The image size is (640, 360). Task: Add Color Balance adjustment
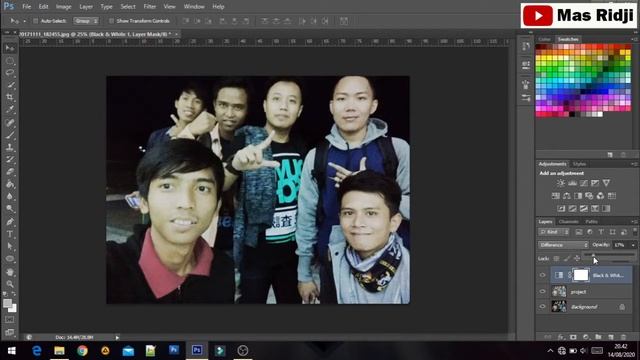coord(567,196)
